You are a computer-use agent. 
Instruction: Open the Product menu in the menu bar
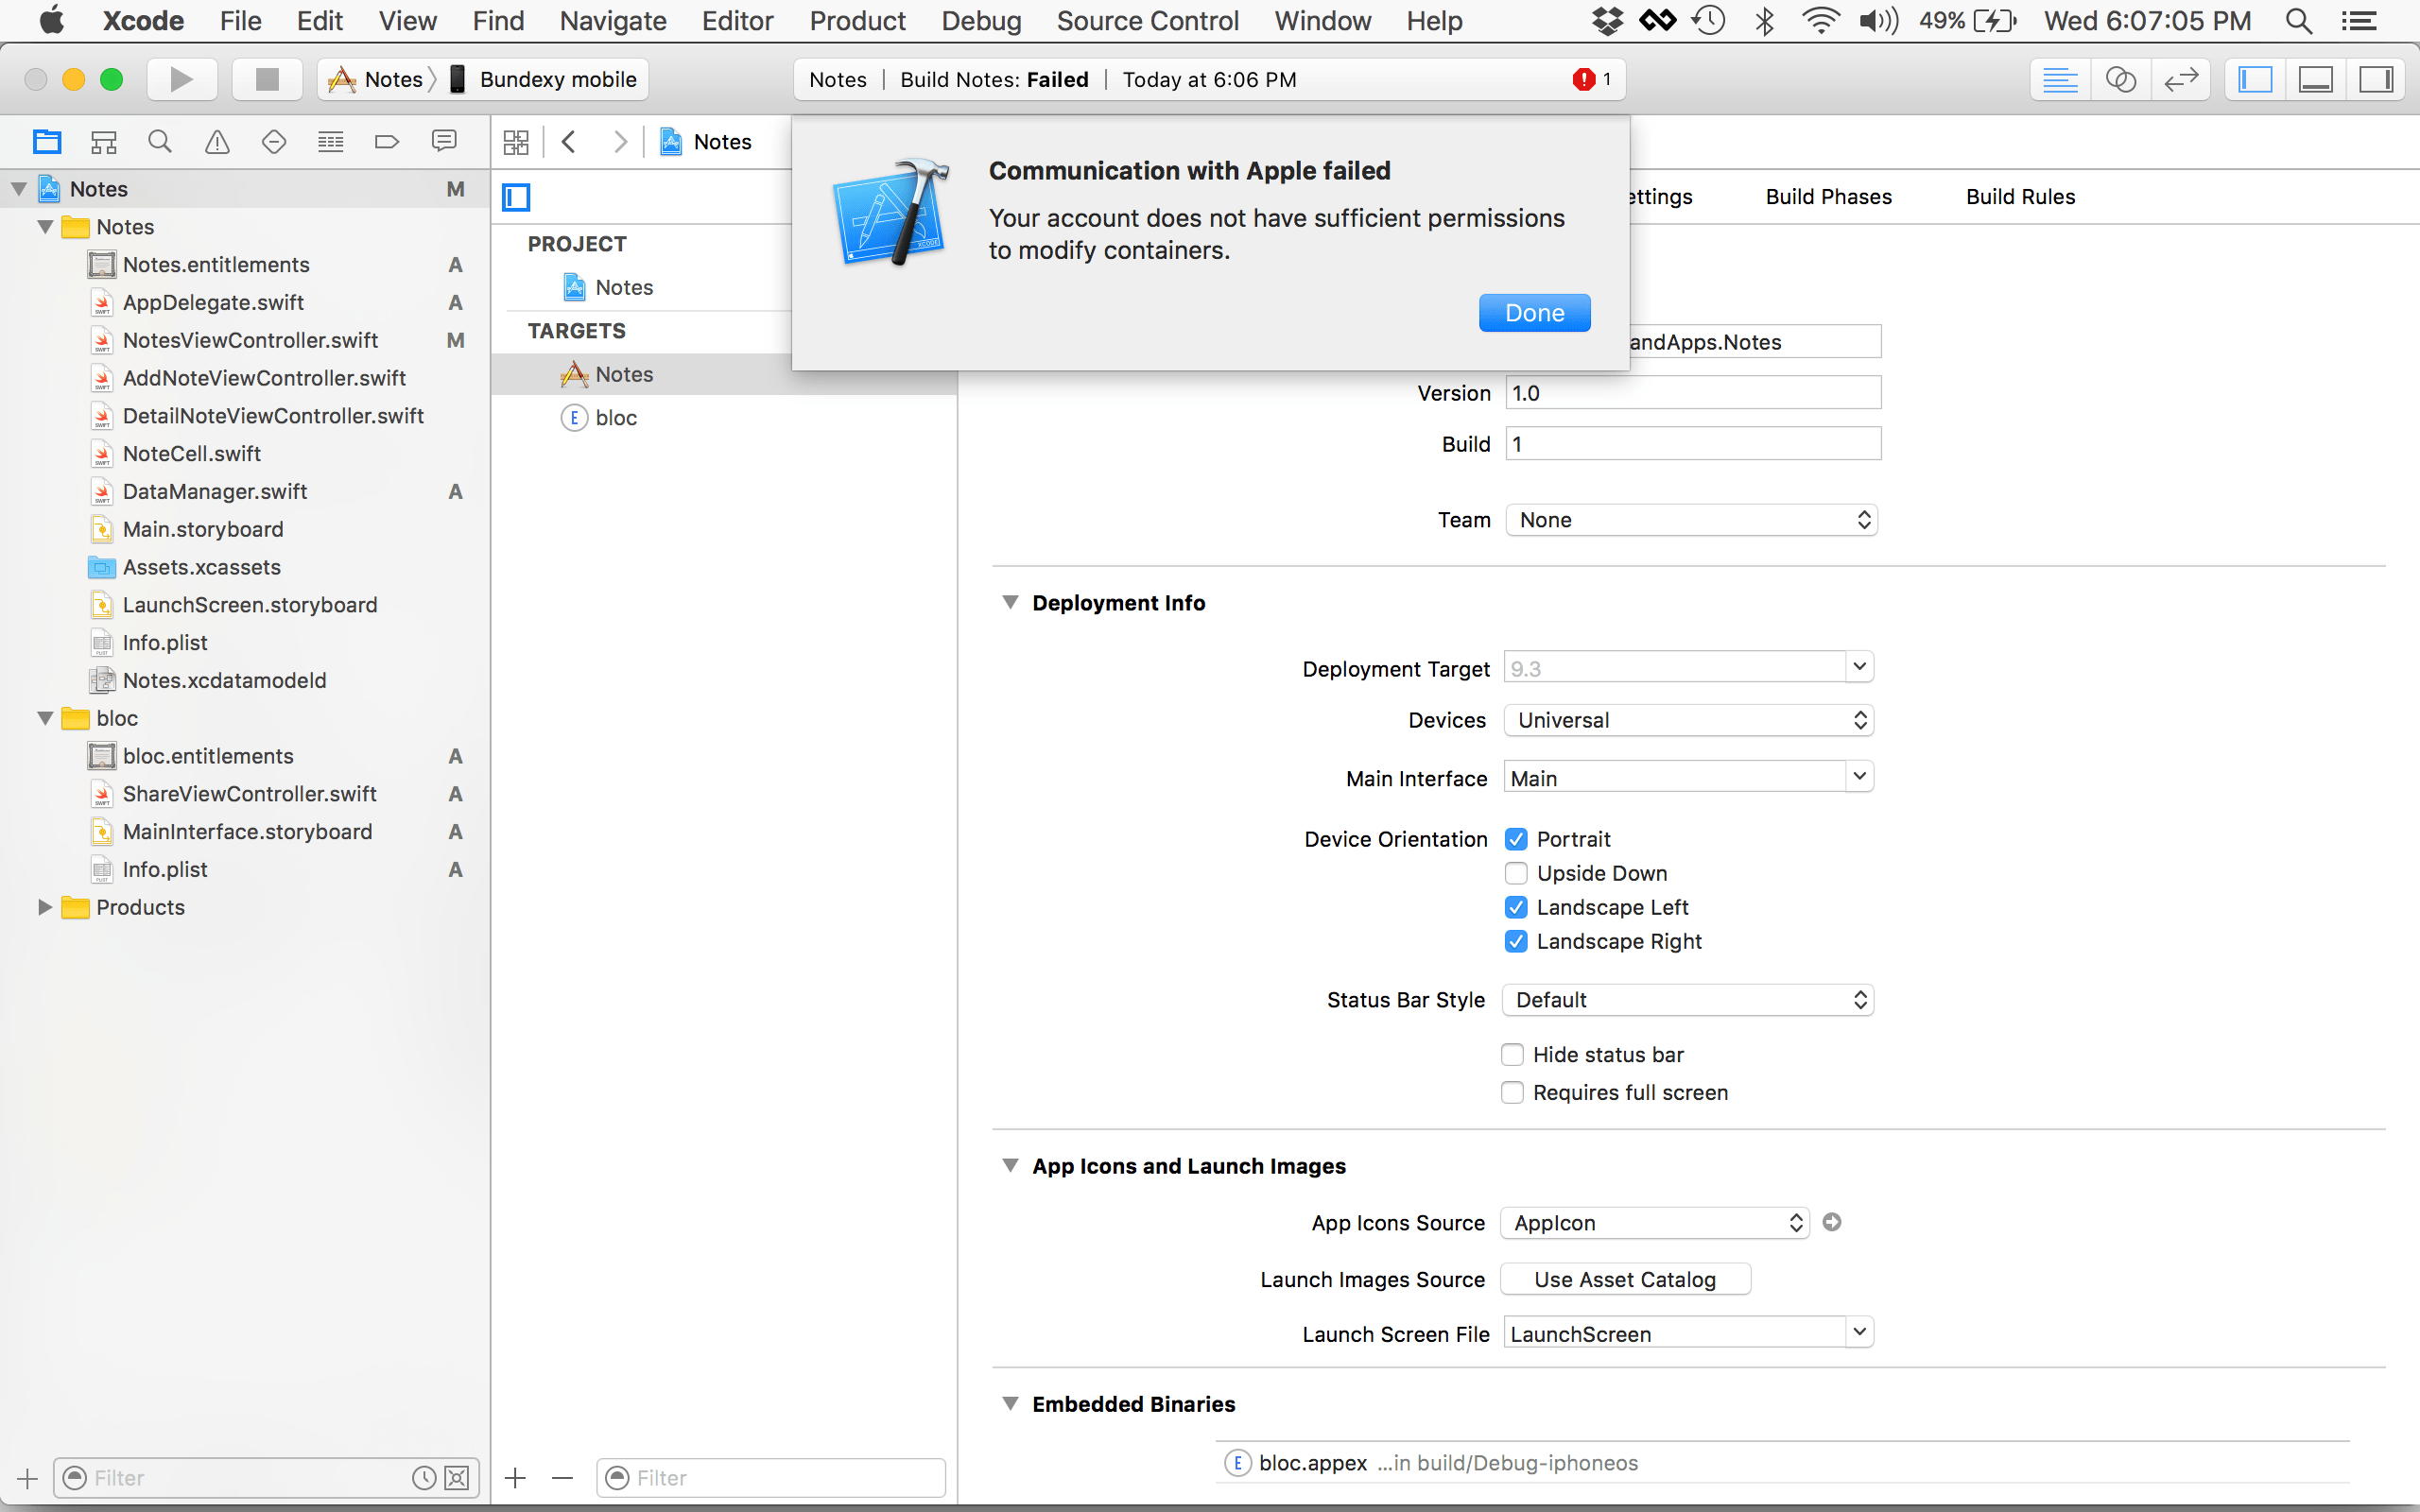[857, 20]
